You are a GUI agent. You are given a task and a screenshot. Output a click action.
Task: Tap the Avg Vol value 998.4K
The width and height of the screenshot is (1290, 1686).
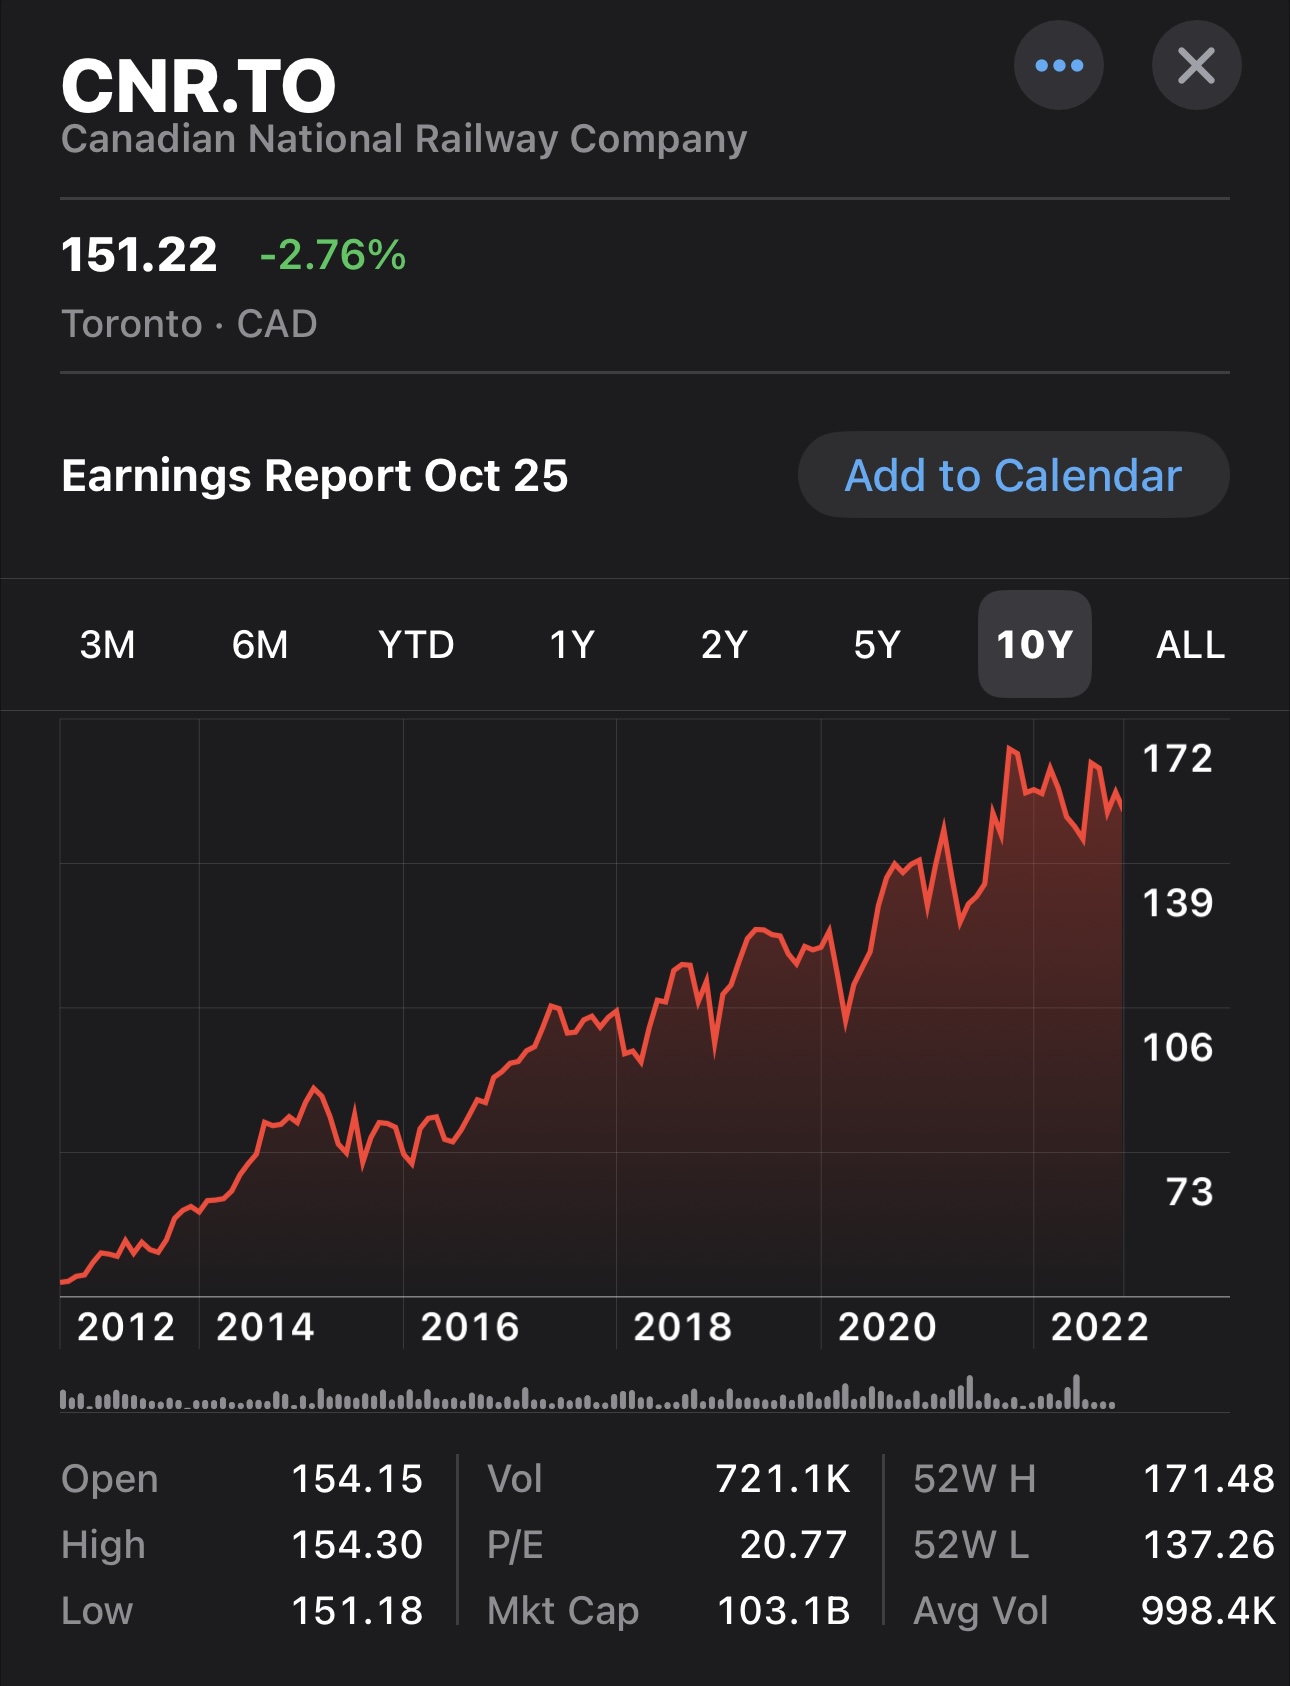1209,1611
